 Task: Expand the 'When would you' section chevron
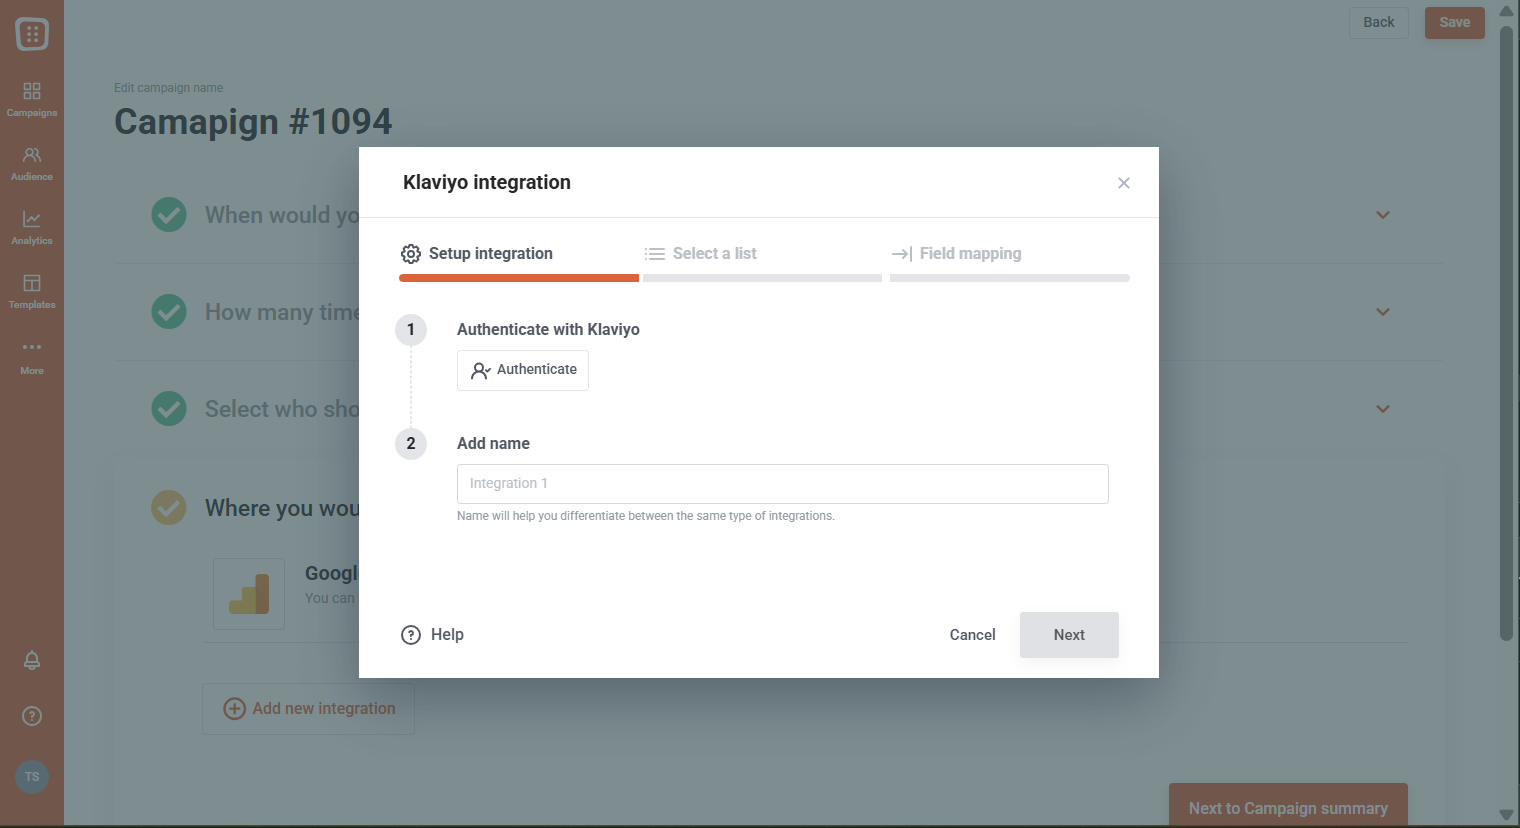(1383, 215)
